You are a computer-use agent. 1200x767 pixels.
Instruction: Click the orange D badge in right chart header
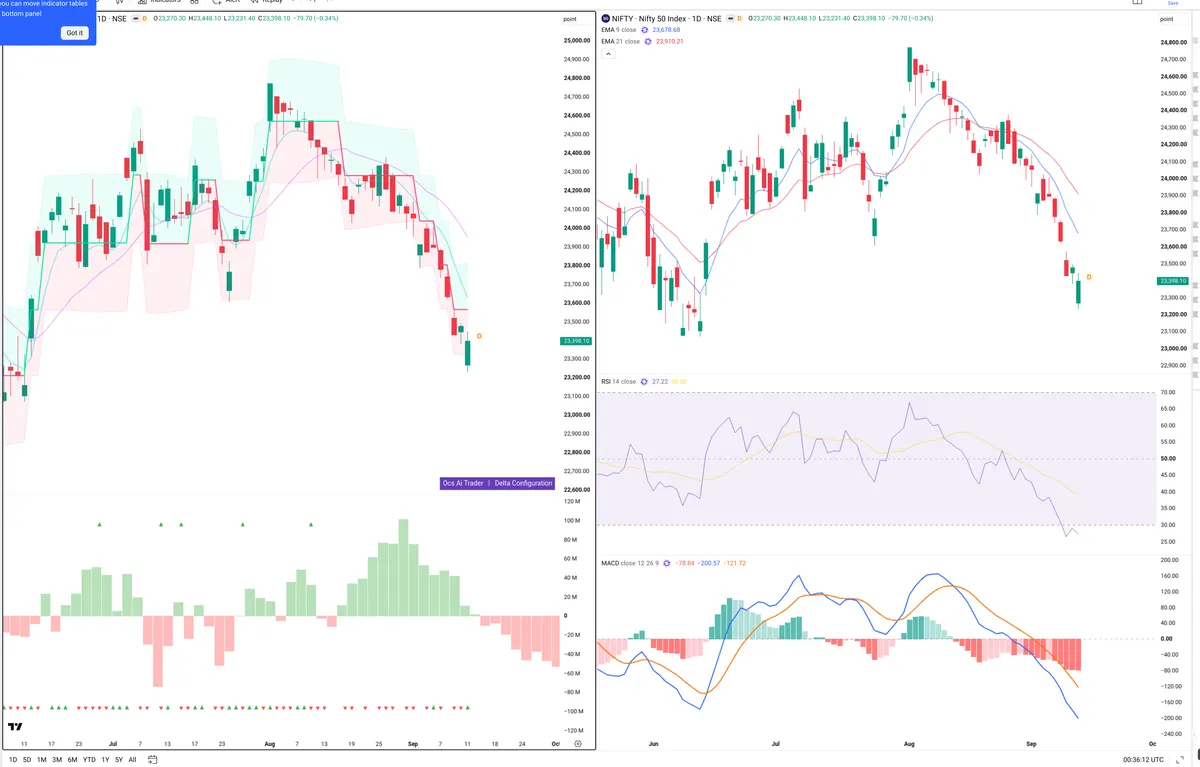coord(739,18)
